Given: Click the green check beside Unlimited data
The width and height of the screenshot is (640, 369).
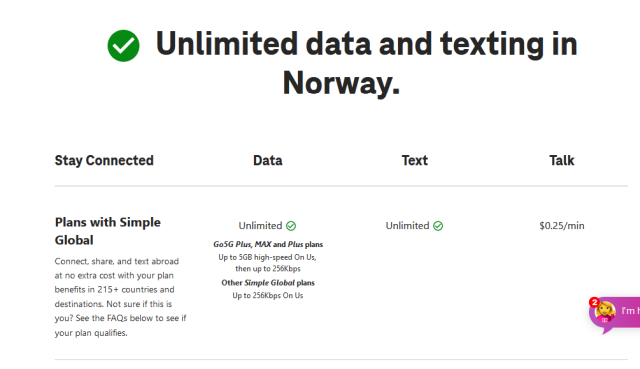Looking at the screenshot, I should [291, 226].
